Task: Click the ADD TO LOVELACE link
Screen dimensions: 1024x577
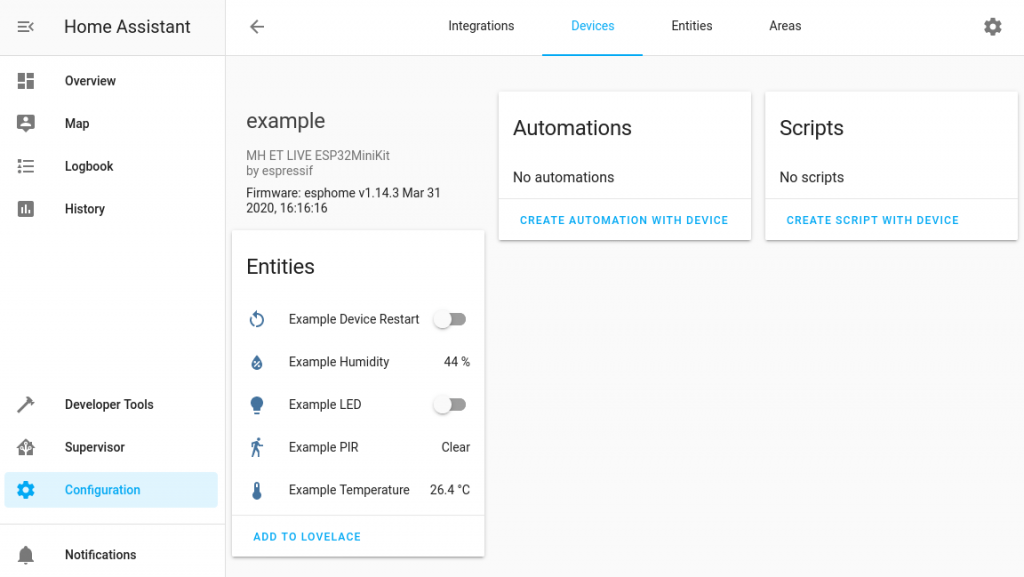Action: (x=305, y=536)
